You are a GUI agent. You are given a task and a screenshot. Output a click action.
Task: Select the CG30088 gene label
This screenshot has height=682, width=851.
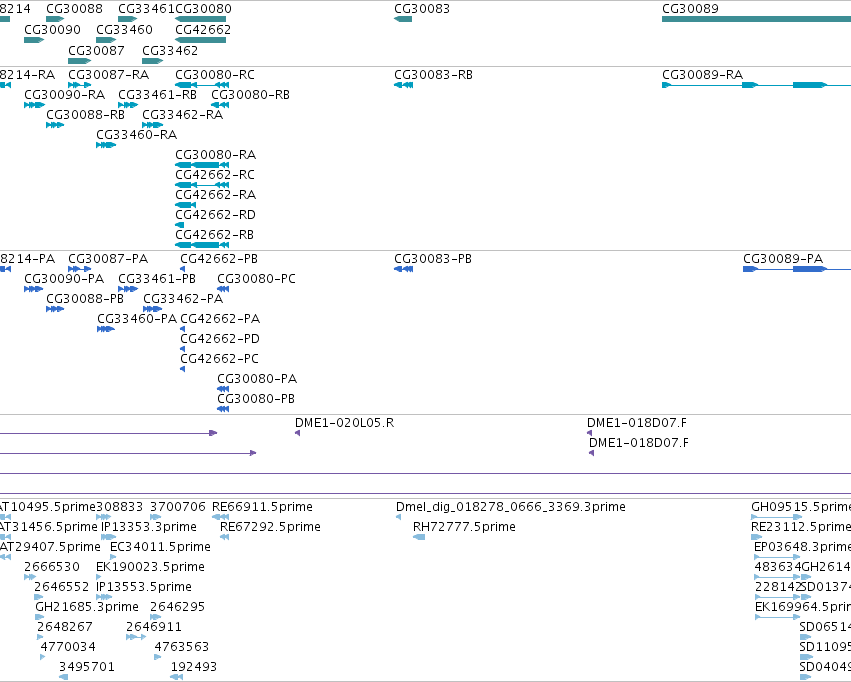tap(74, 9)
